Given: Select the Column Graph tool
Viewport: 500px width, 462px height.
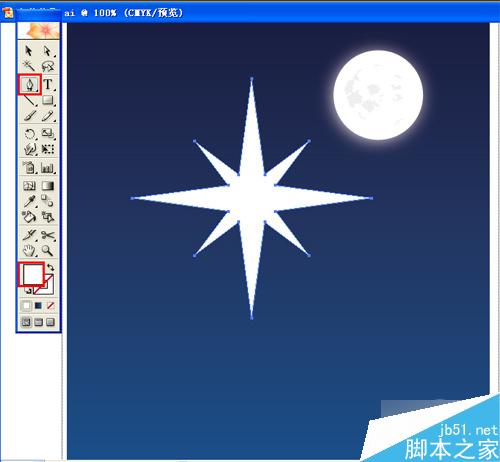Looking at the screenshot, I should tap(48, 167).
